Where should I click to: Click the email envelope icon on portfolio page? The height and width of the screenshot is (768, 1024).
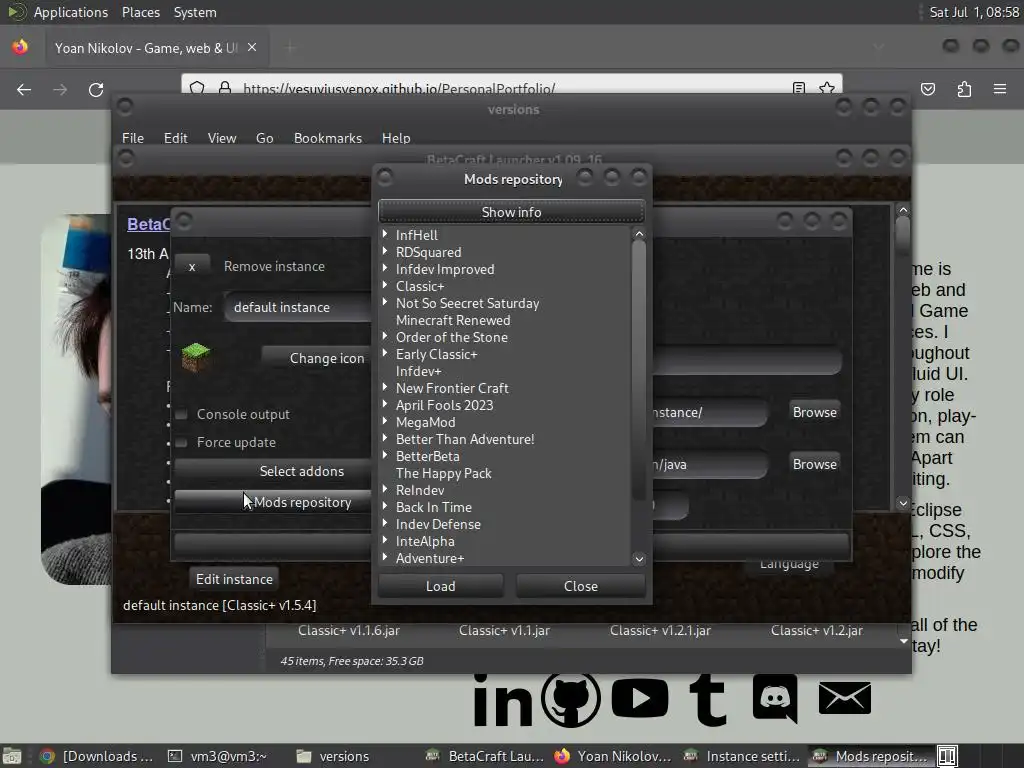pyautogui.click(x=844, y=698)
